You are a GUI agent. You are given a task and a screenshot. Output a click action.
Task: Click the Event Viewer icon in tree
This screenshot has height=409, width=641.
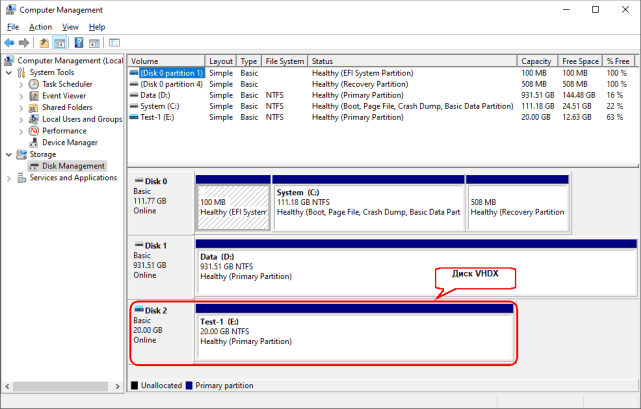(x=34, y=96)
